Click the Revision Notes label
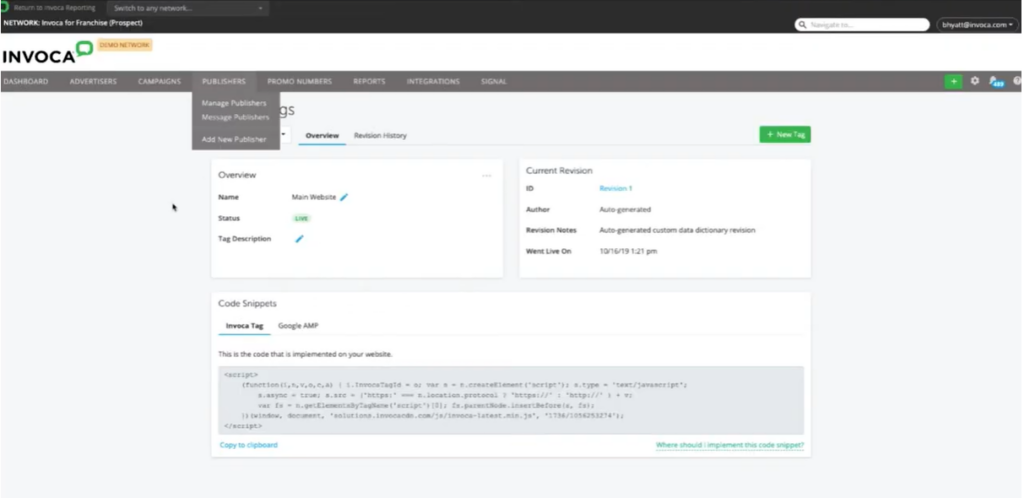The image size is (1024, 498). point(550,230)
